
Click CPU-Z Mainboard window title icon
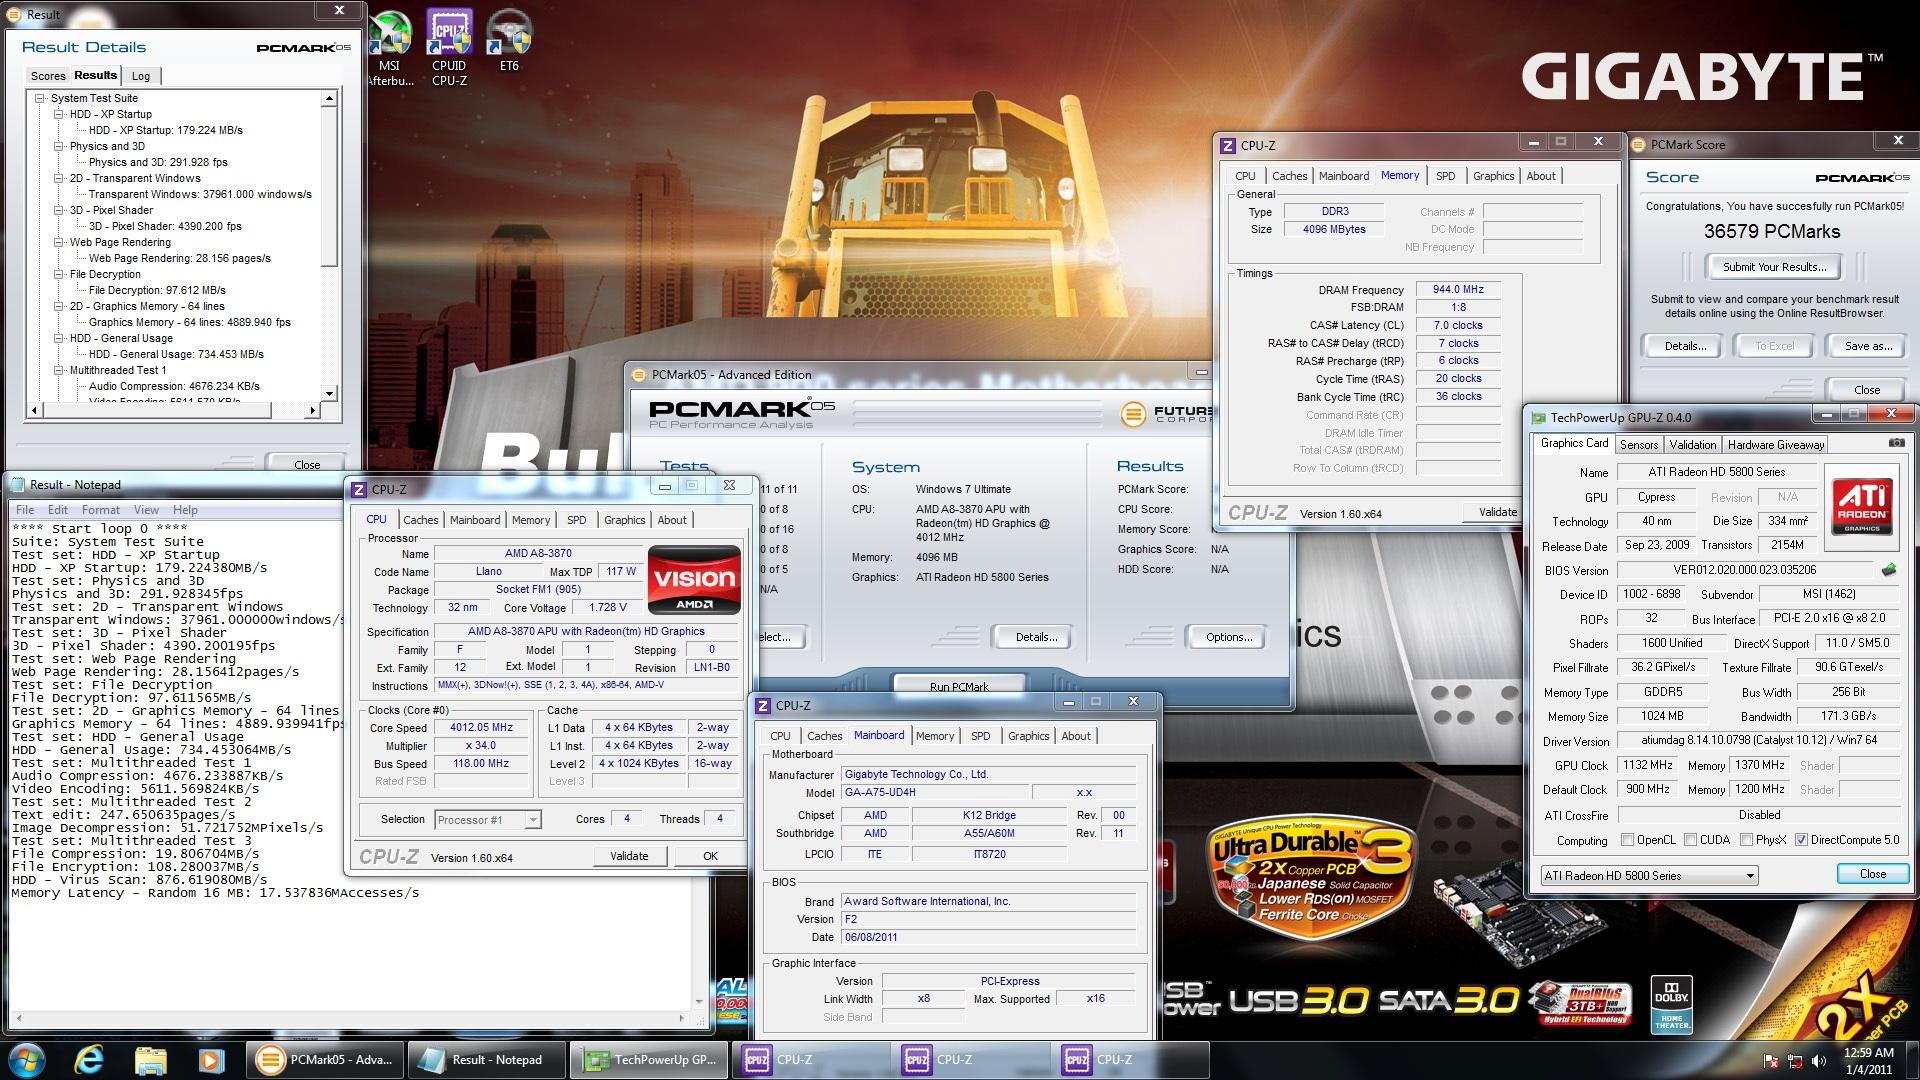[763, 705]
